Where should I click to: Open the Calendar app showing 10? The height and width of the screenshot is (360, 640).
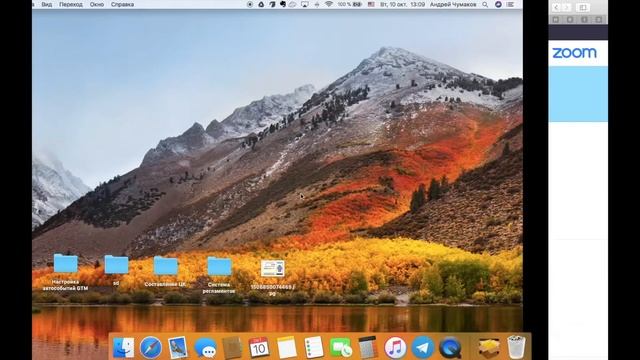coord(259,347)
